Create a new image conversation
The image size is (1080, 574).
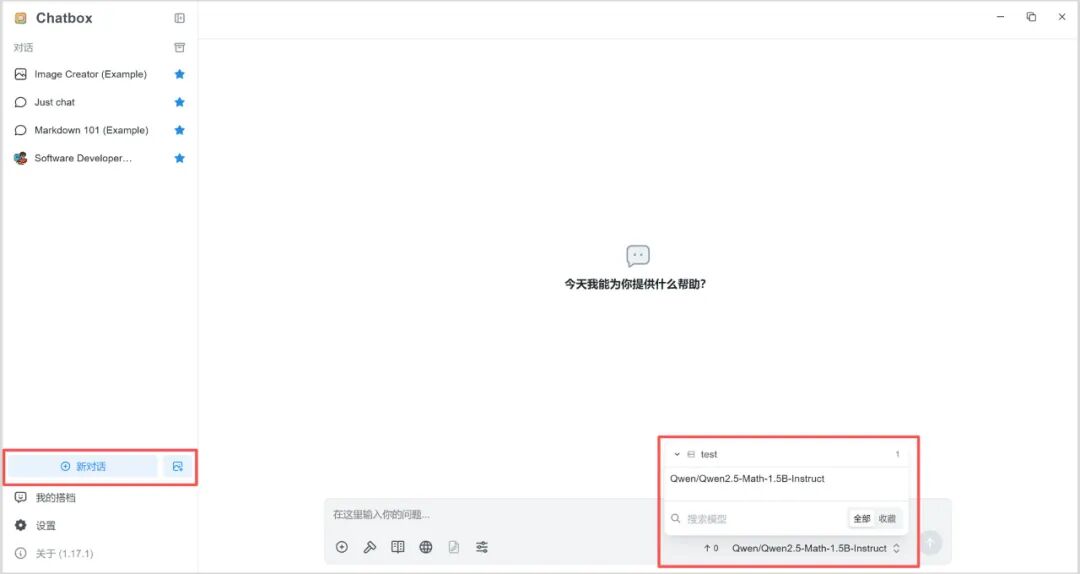point(178,467)
